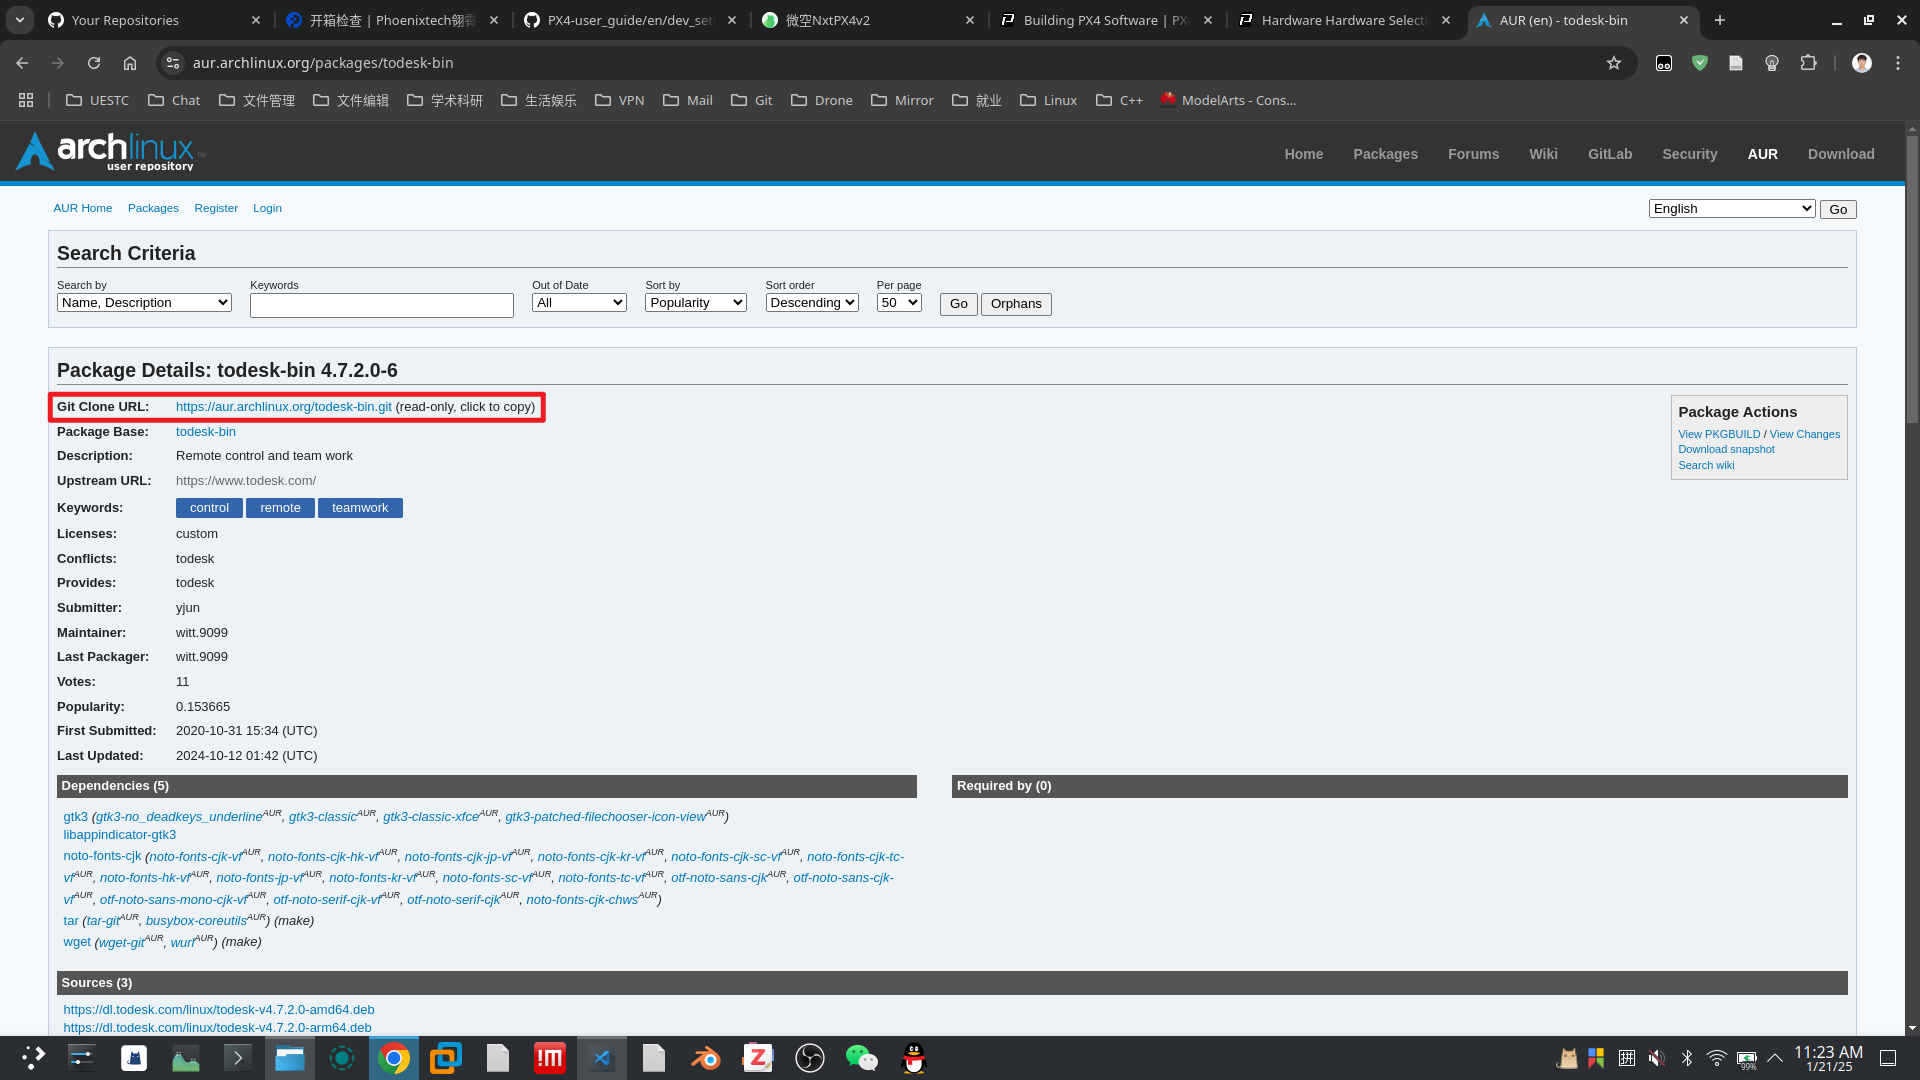Click the Arch Linux user repository logo
This screenshot has height=1080, width=1920.
click(109, 152)
